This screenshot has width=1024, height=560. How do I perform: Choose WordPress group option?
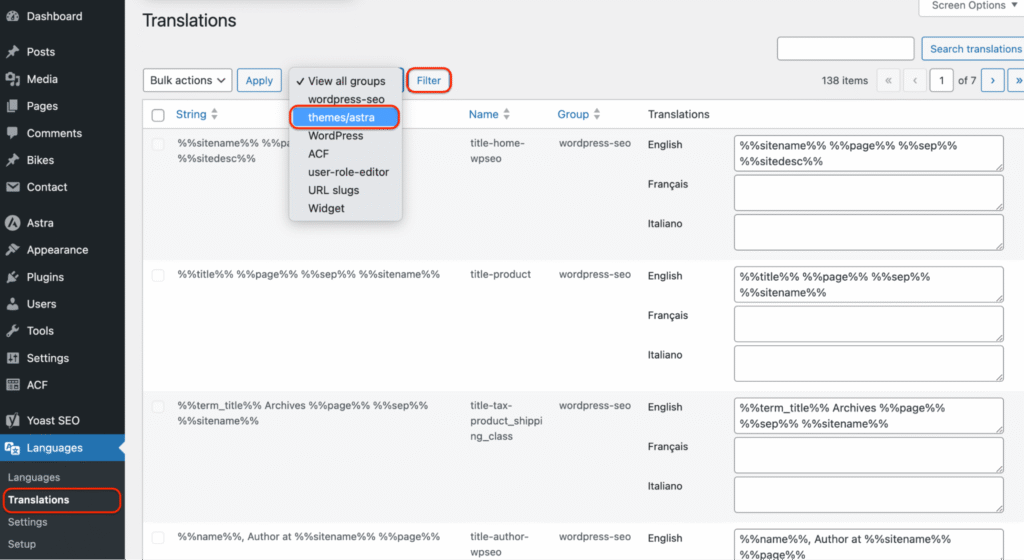click(345, 136)
